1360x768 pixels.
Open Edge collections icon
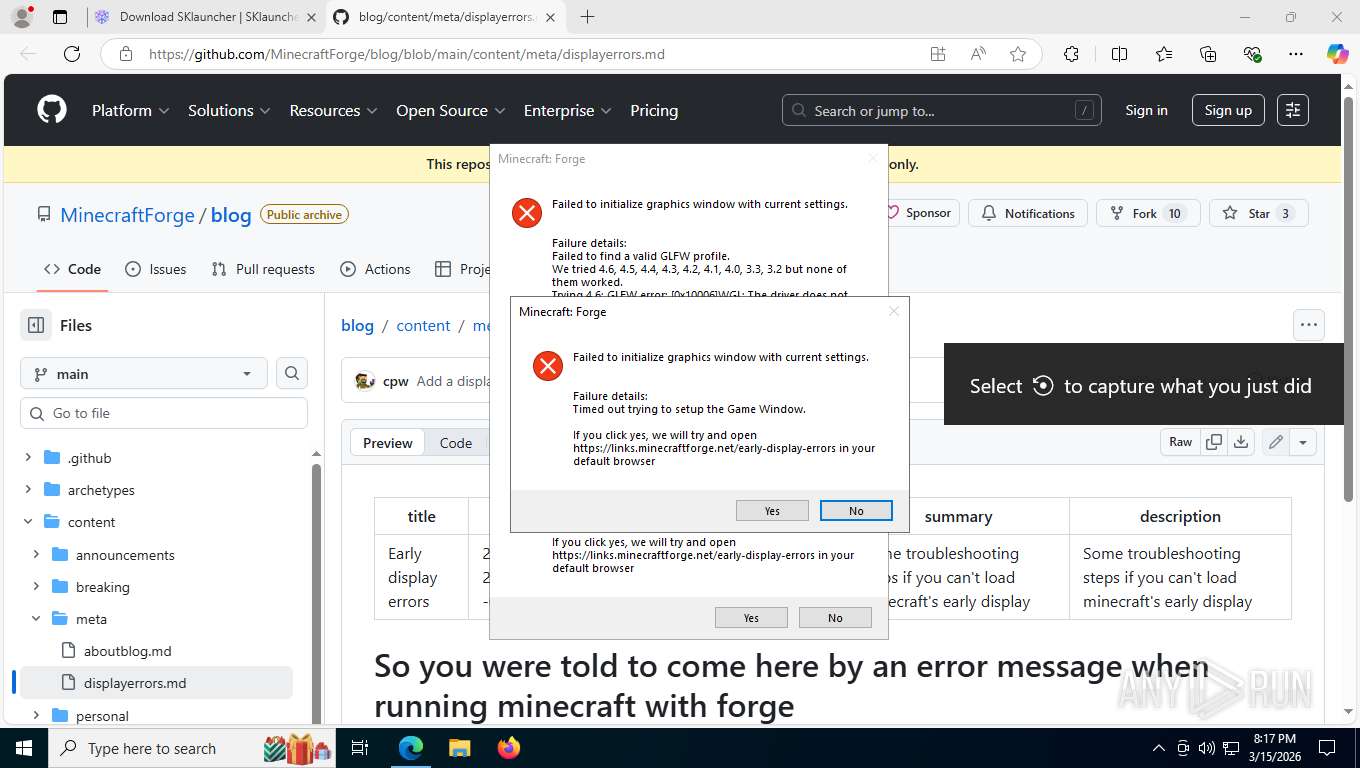point(1208,54)
